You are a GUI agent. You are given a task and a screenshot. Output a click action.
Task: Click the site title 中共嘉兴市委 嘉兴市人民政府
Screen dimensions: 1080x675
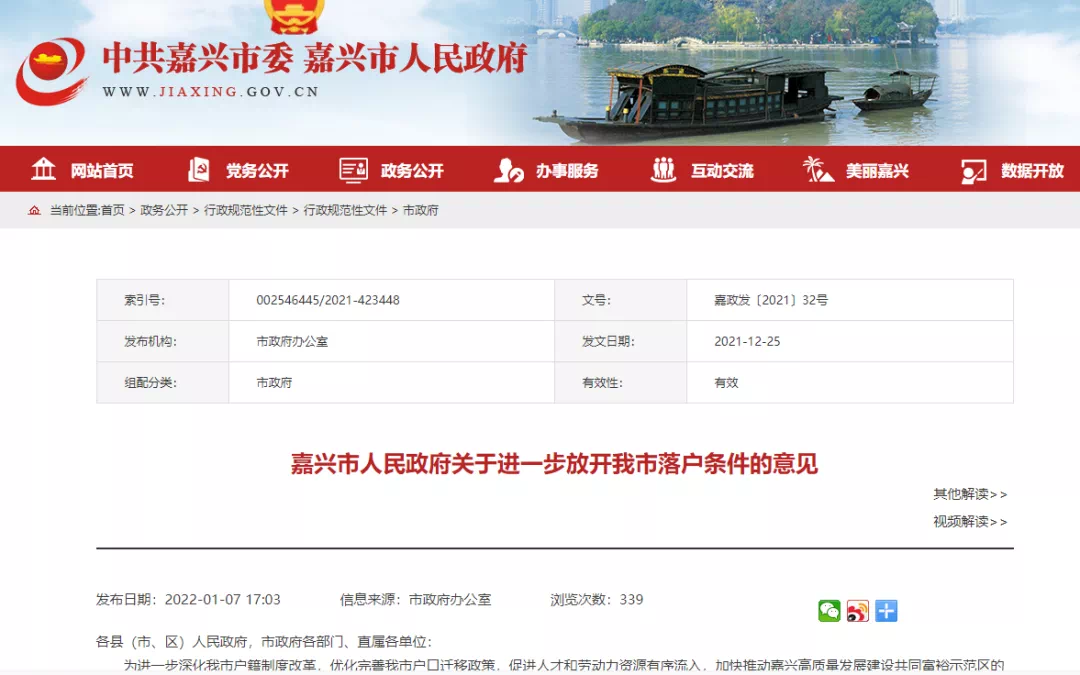click(315, 59)
